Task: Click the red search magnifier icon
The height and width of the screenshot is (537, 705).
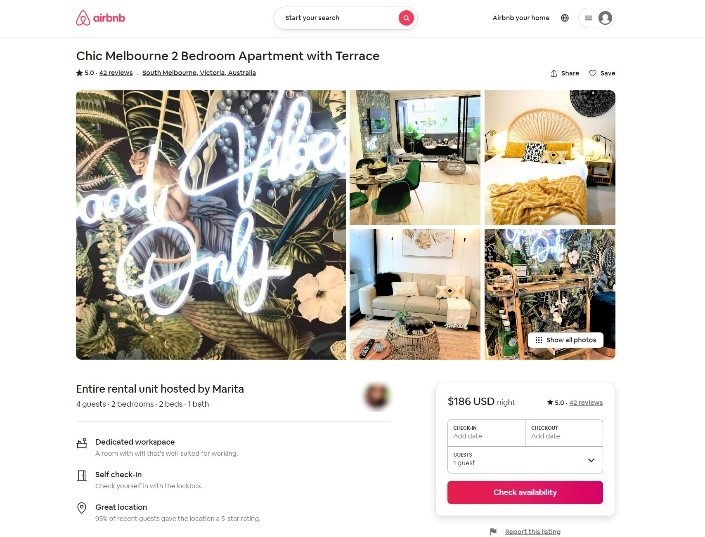Action: coord(406,18)
